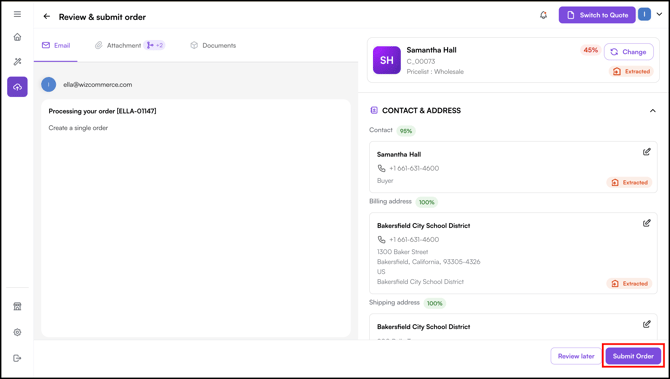670x379 pixels.
Task: Edit the Samantha Hall contact card
Action: (x=646, y=152)
